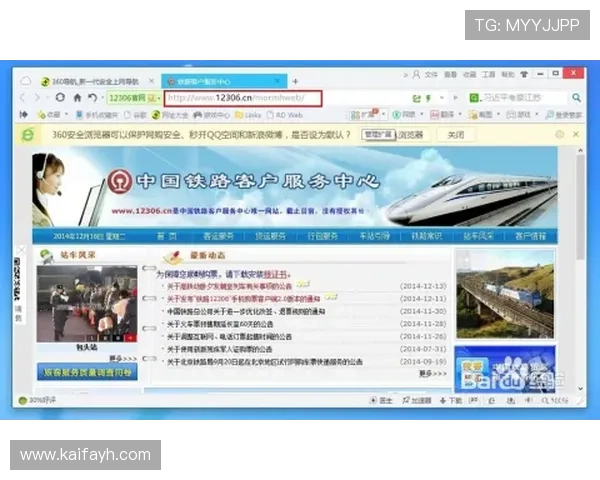This screenshot has height=480, width=600.
Task: Open 铁路常识 in the site navigation
Action: [x=426, y=236]
